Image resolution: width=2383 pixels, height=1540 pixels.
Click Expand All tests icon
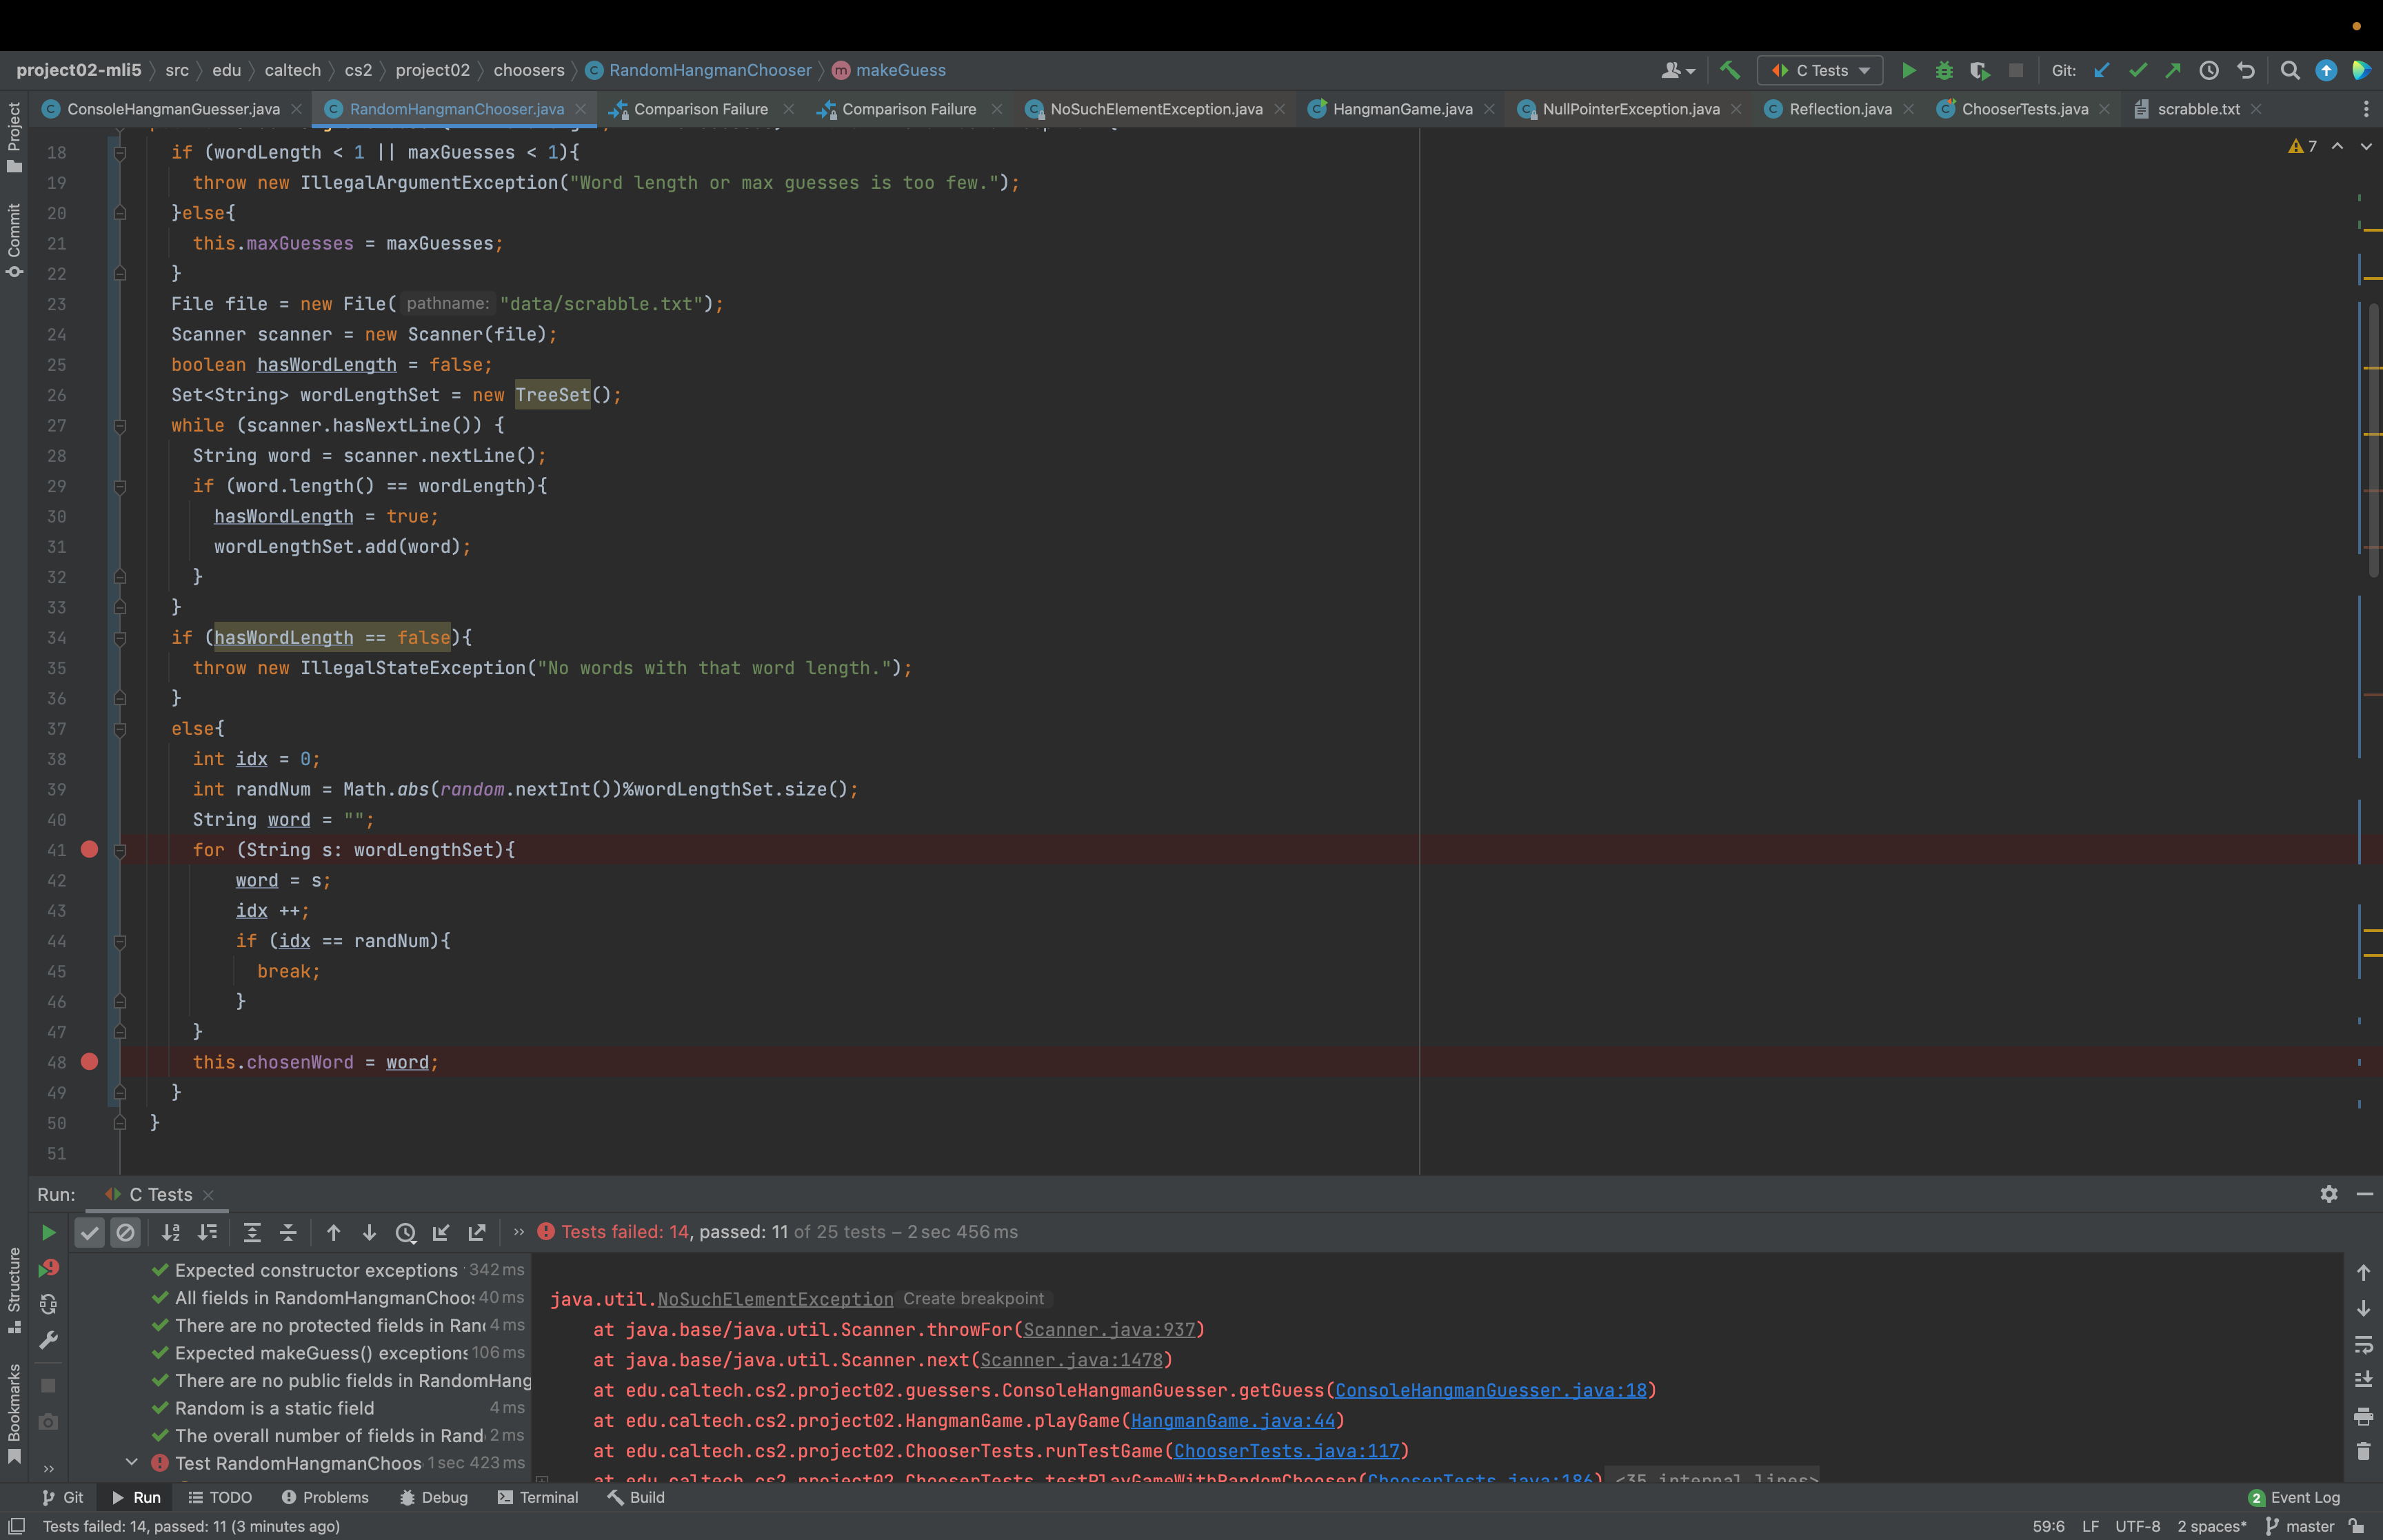click(x=252, y=1233)
